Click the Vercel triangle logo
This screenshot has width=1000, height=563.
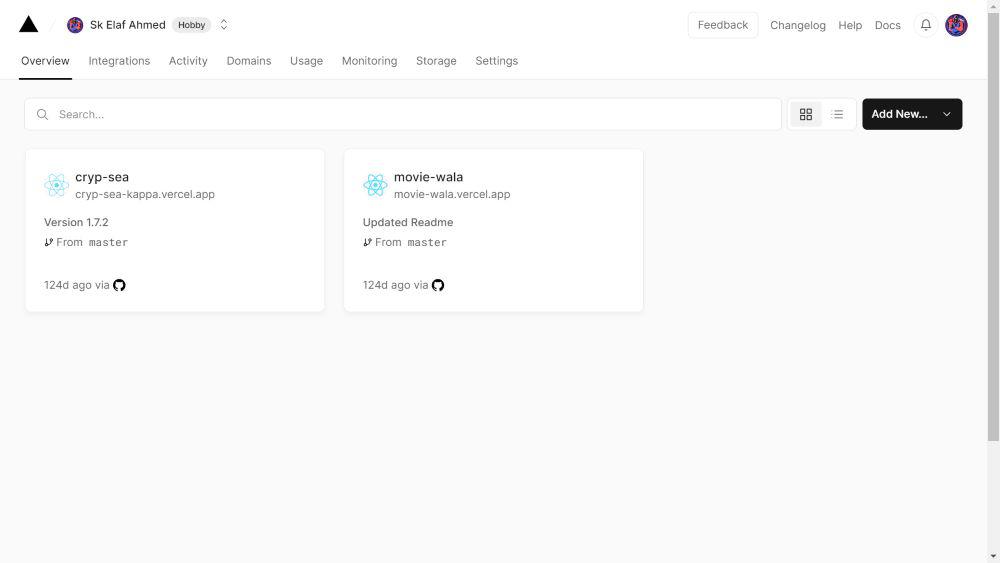tap(29, 24)
